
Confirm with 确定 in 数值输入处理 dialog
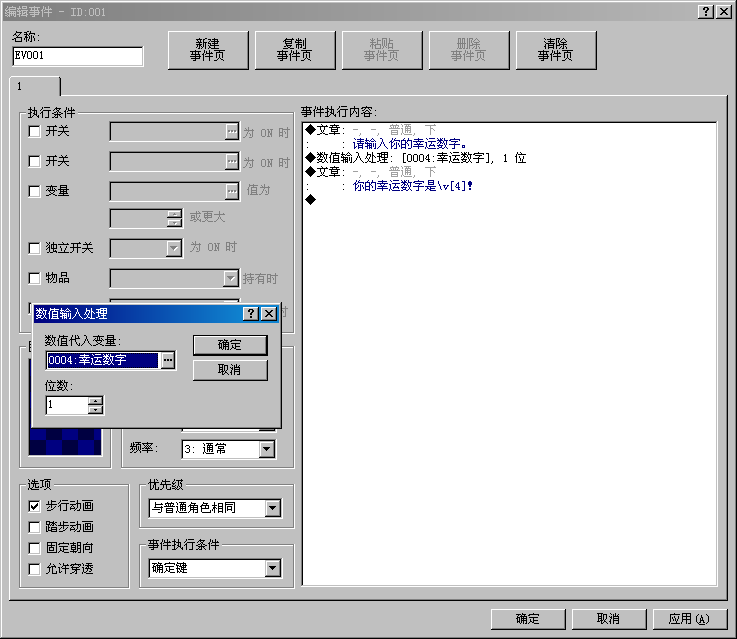point(230,345)
